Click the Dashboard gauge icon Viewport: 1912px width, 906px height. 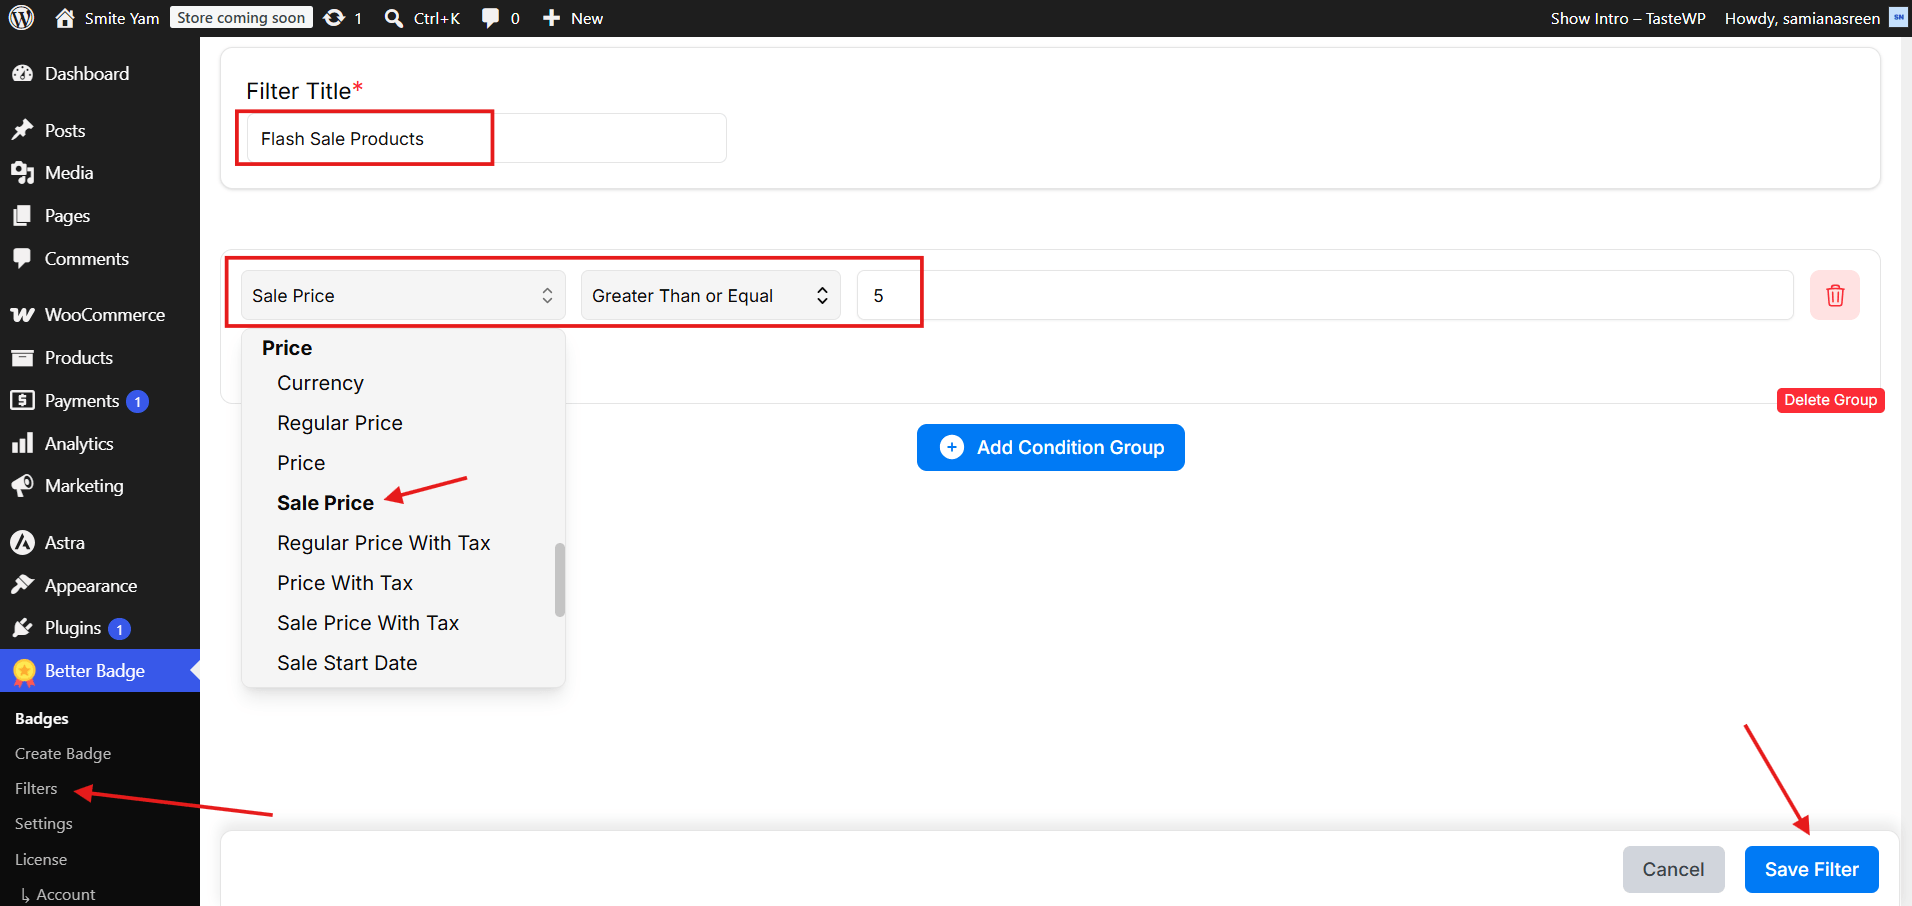[x=22, y=74]
